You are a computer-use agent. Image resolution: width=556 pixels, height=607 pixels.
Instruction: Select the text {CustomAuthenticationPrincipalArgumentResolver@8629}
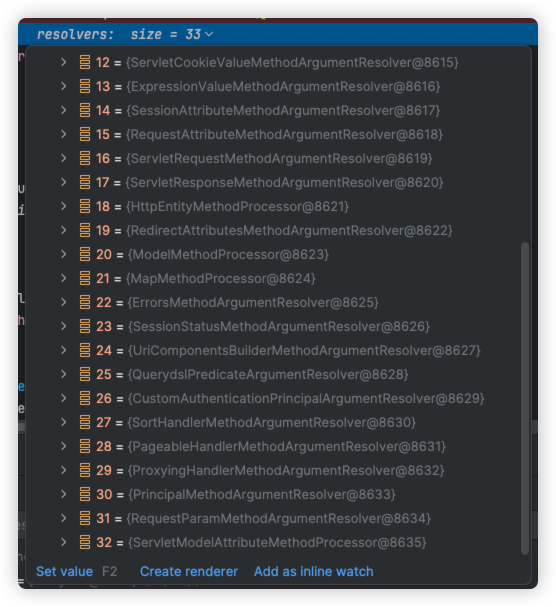pyautogui.click(x=306, y=398)
